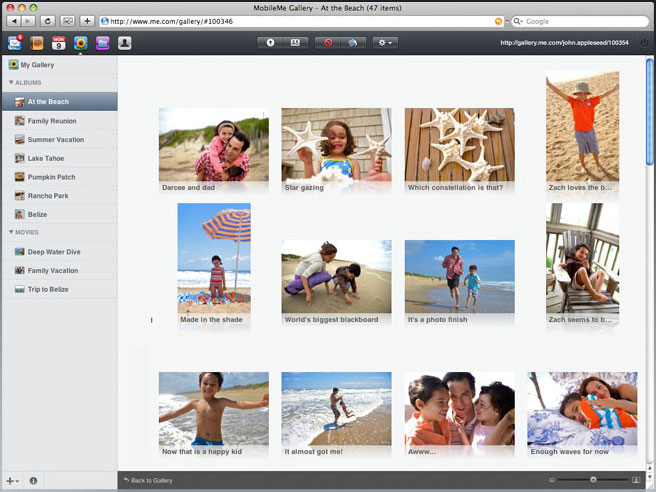Open the Account silhouette icon
Screen dimensions: 656x492
click(x=125, y=43)
